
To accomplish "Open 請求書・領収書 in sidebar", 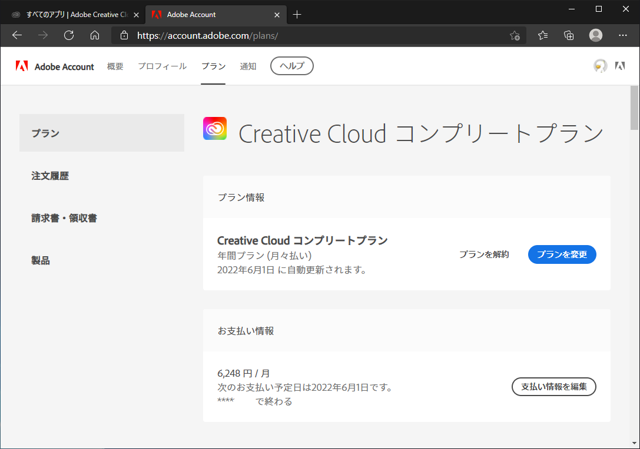I will coord(64,218).
